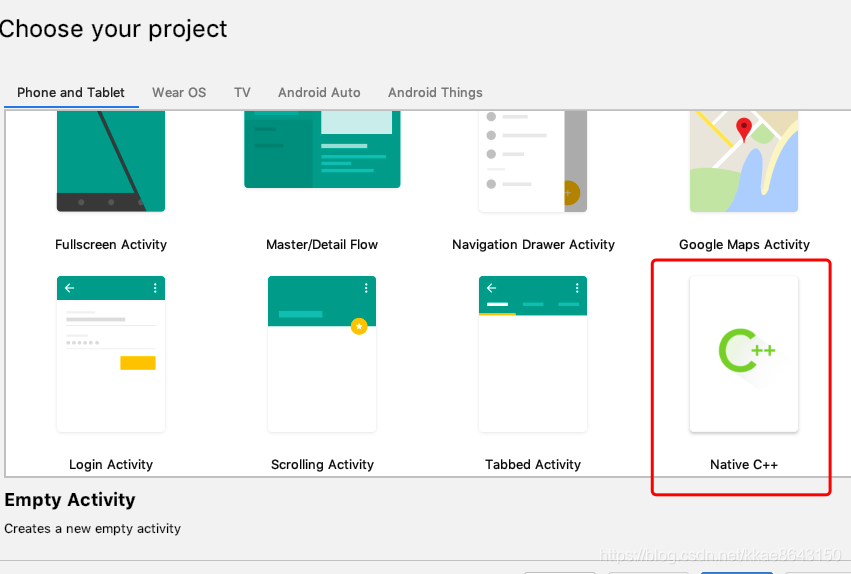Click the Empty Activity heading
Viewport: 851px width, 574px height.
(70, 500)
